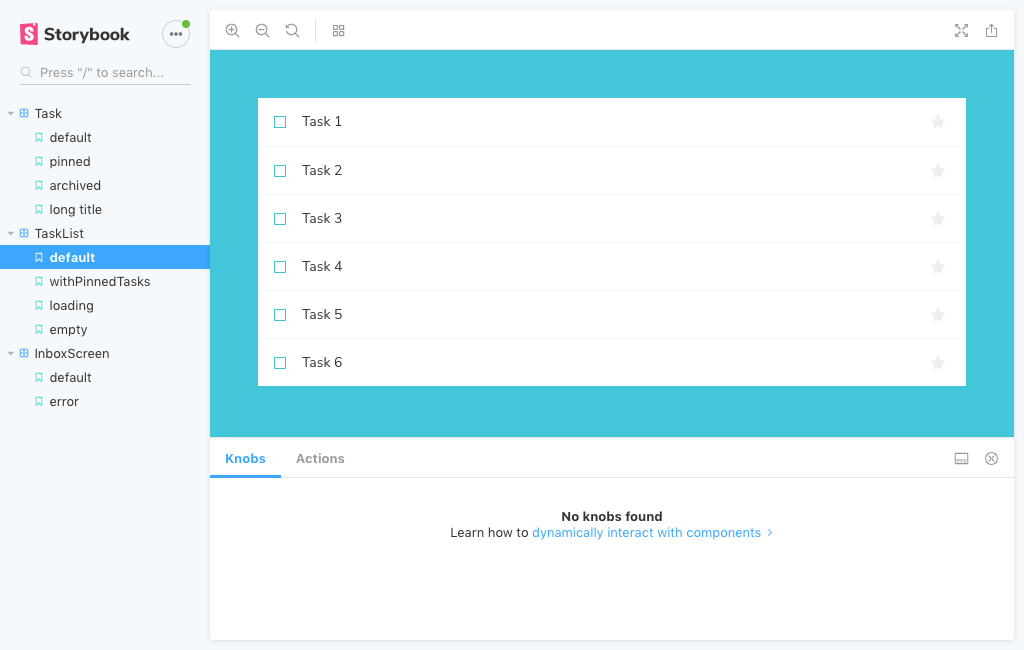This screenshot has width=1024, height=650.
Task: Pin Task 6 with its star
Action: (x=938, y=363)
